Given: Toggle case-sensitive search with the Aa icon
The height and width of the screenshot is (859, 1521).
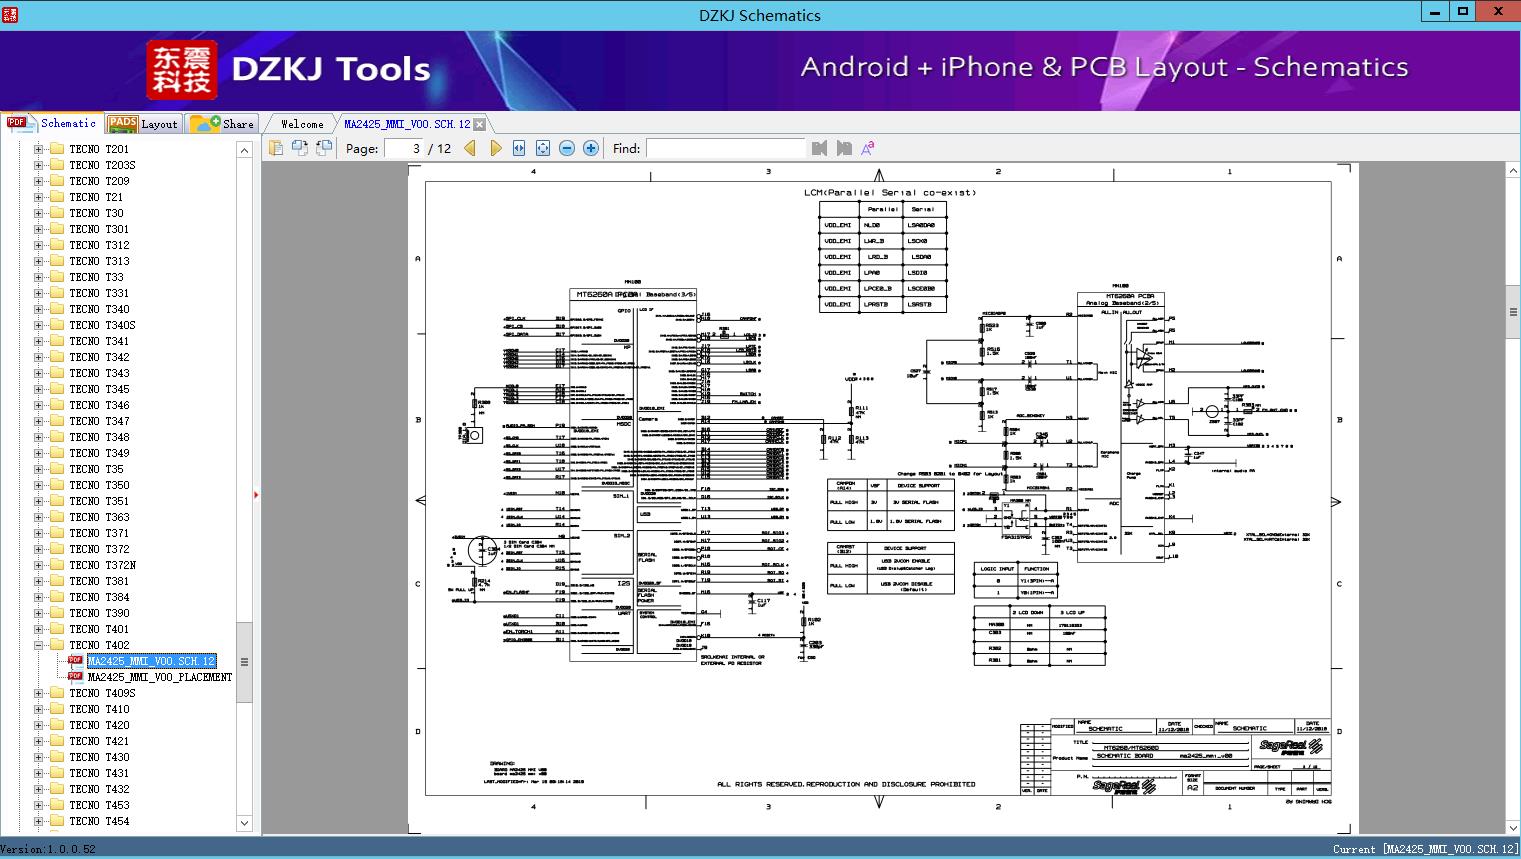Looking at the screenshot, I should [867, 147].
